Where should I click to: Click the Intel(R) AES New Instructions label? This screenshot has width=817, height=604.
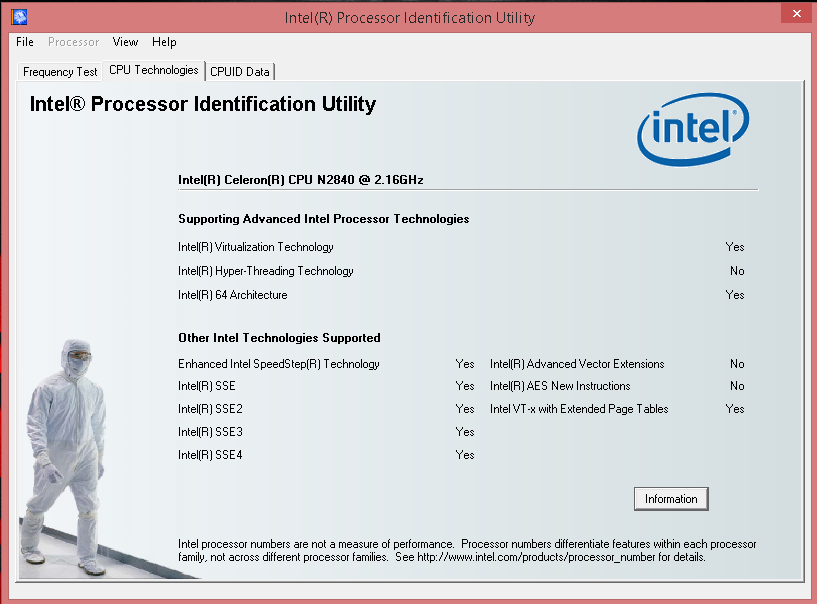[560, 386]
